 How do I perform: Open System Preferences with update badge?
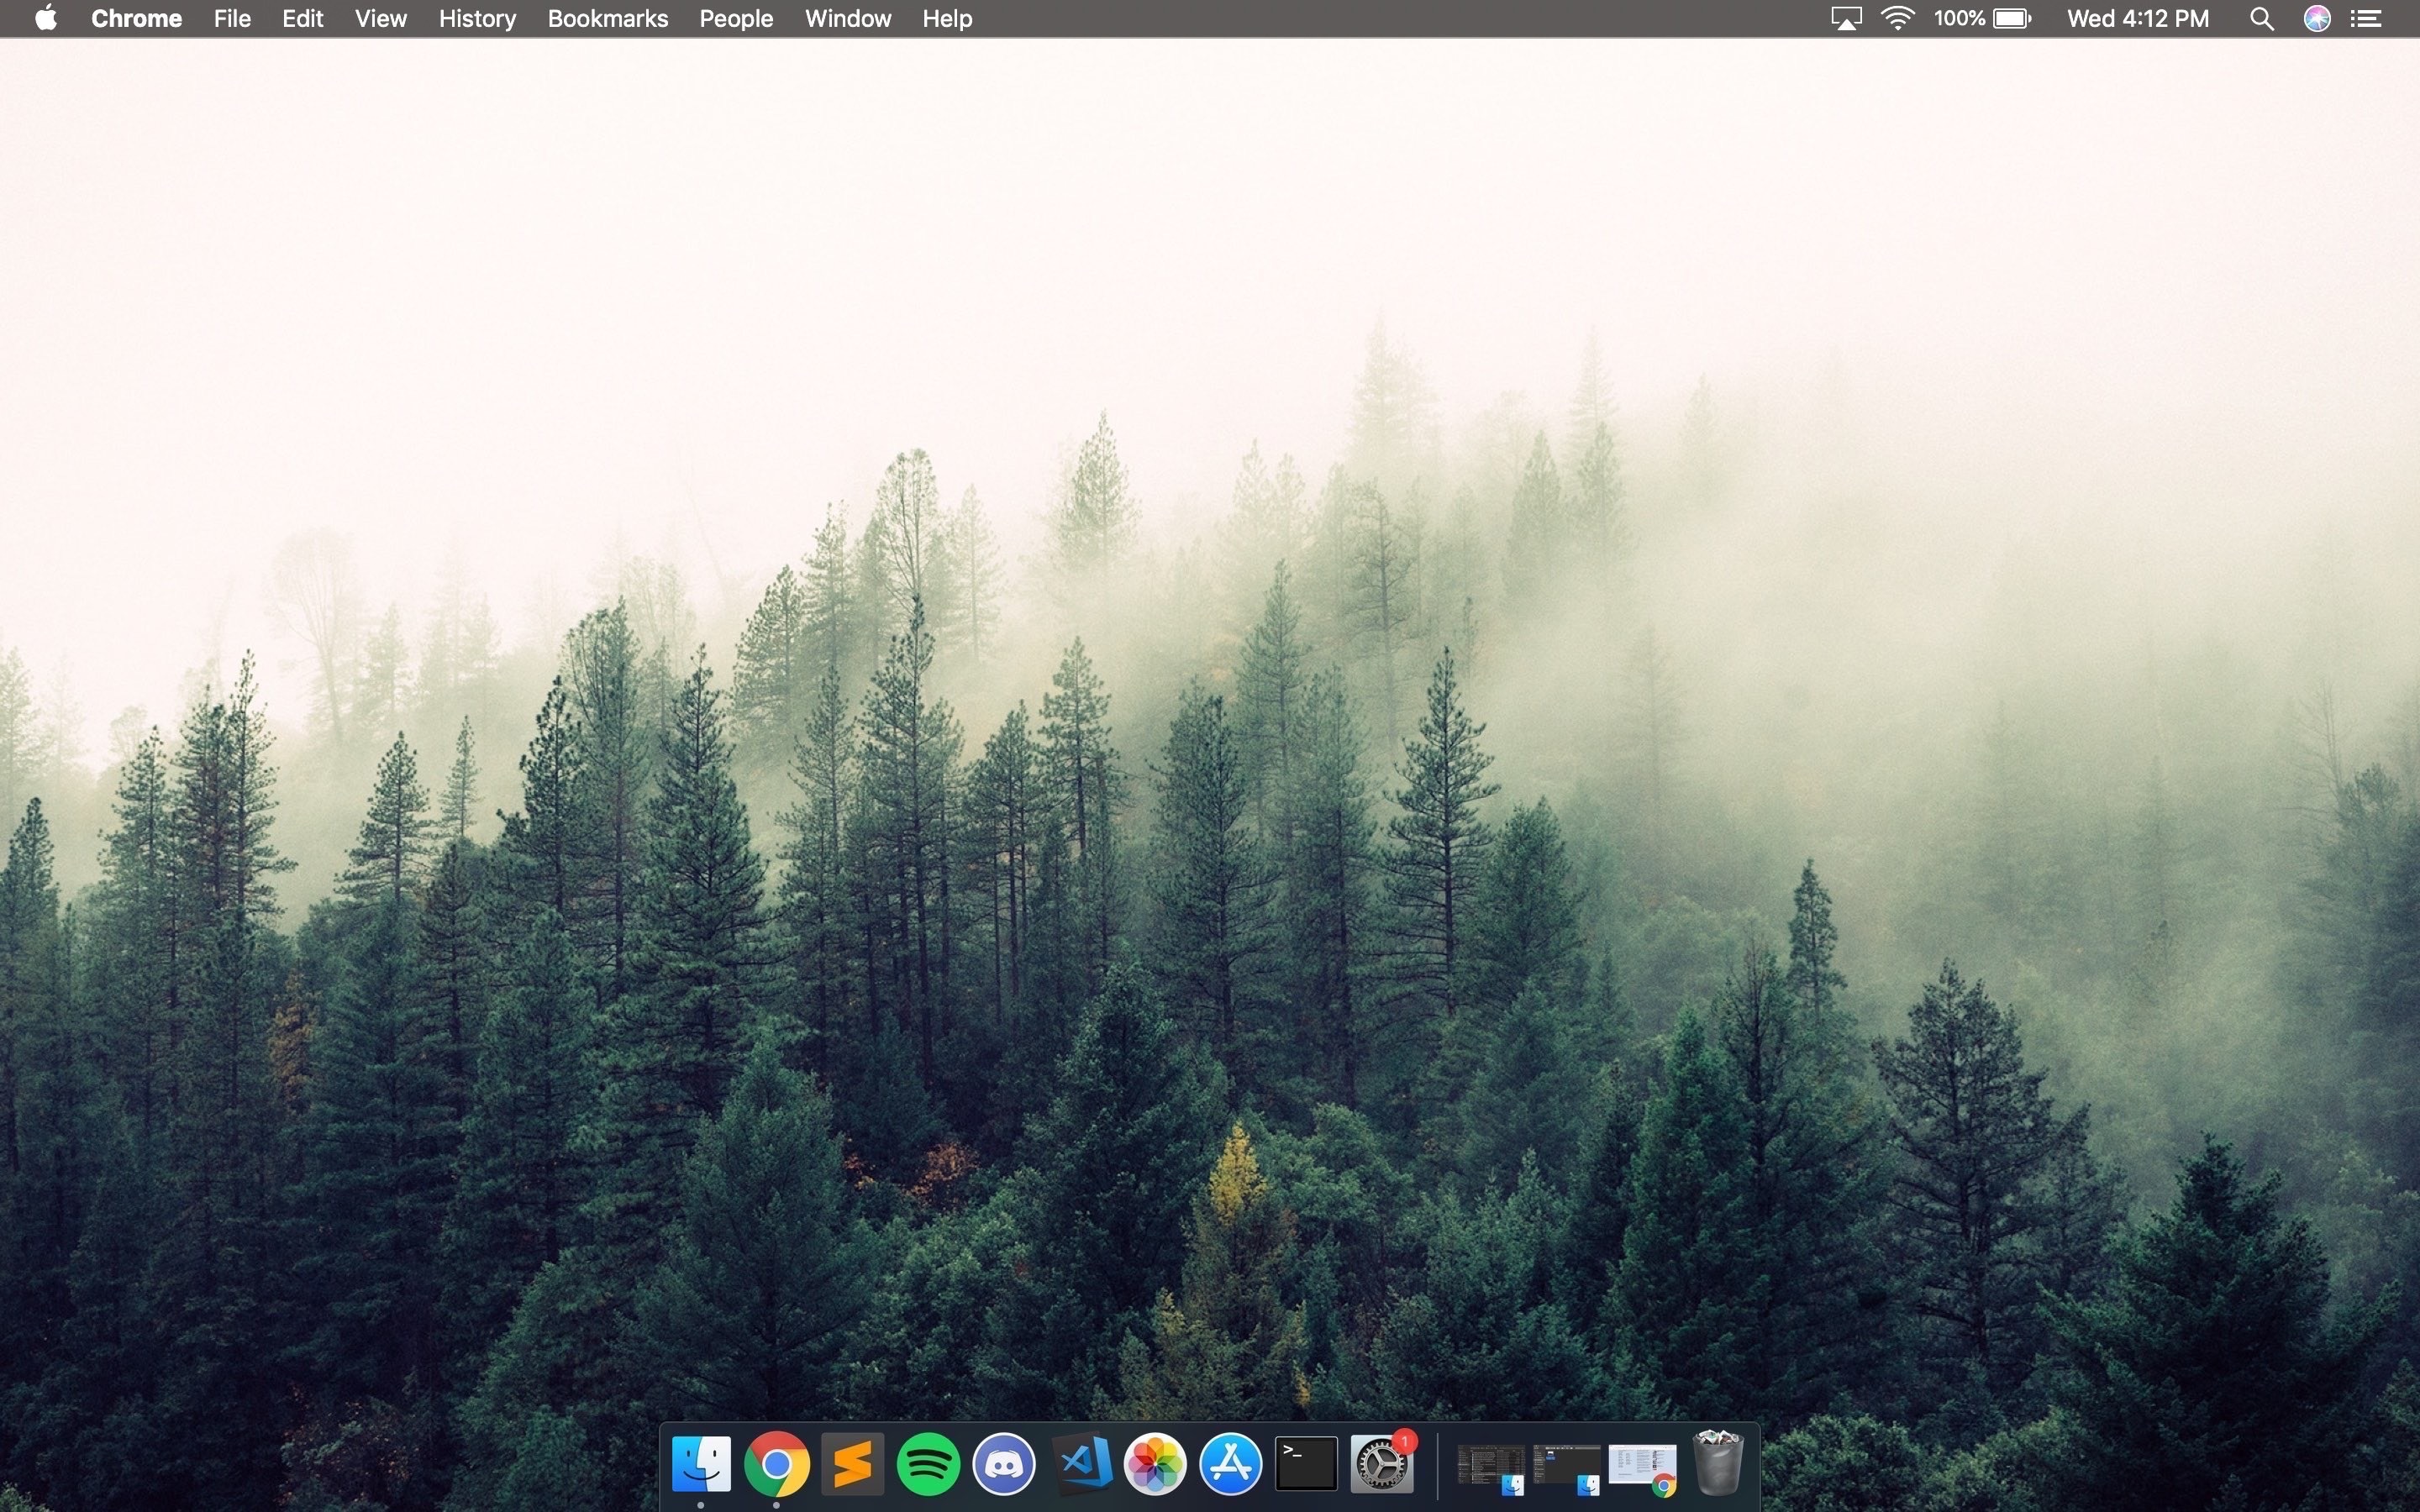[1382, 1464]
